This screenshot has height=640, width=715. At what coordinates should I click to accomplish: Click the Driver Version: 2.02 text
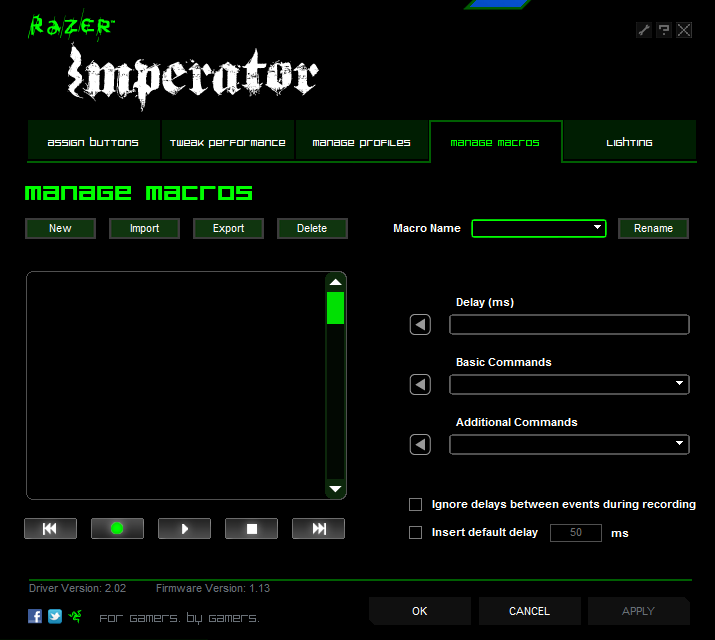point(78,588)
